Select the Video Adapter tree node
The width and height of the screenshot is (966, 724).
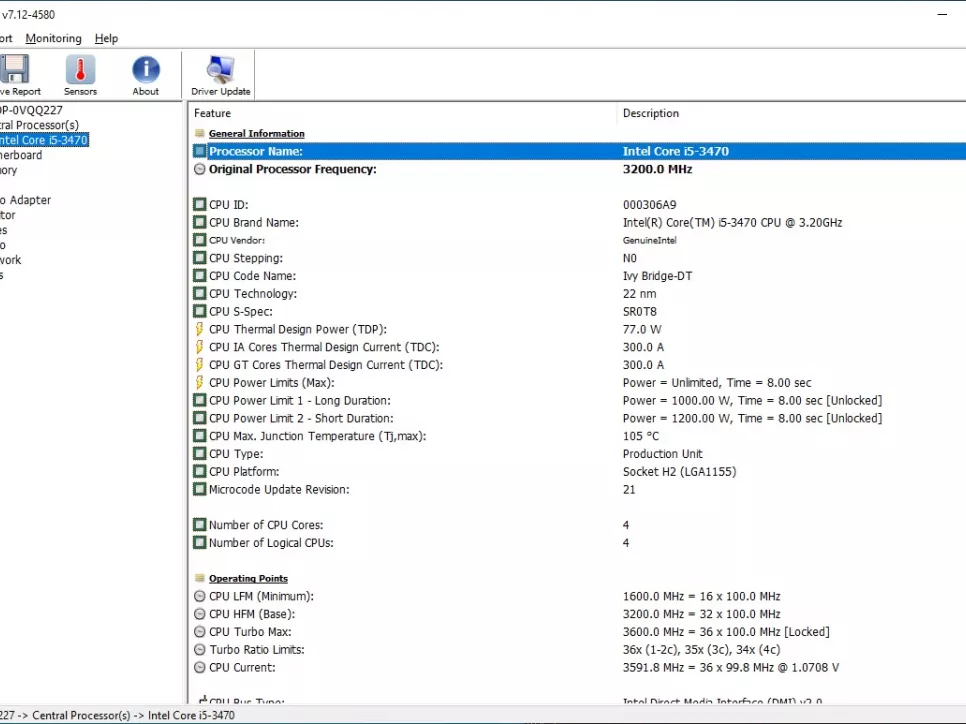[25, 200]
